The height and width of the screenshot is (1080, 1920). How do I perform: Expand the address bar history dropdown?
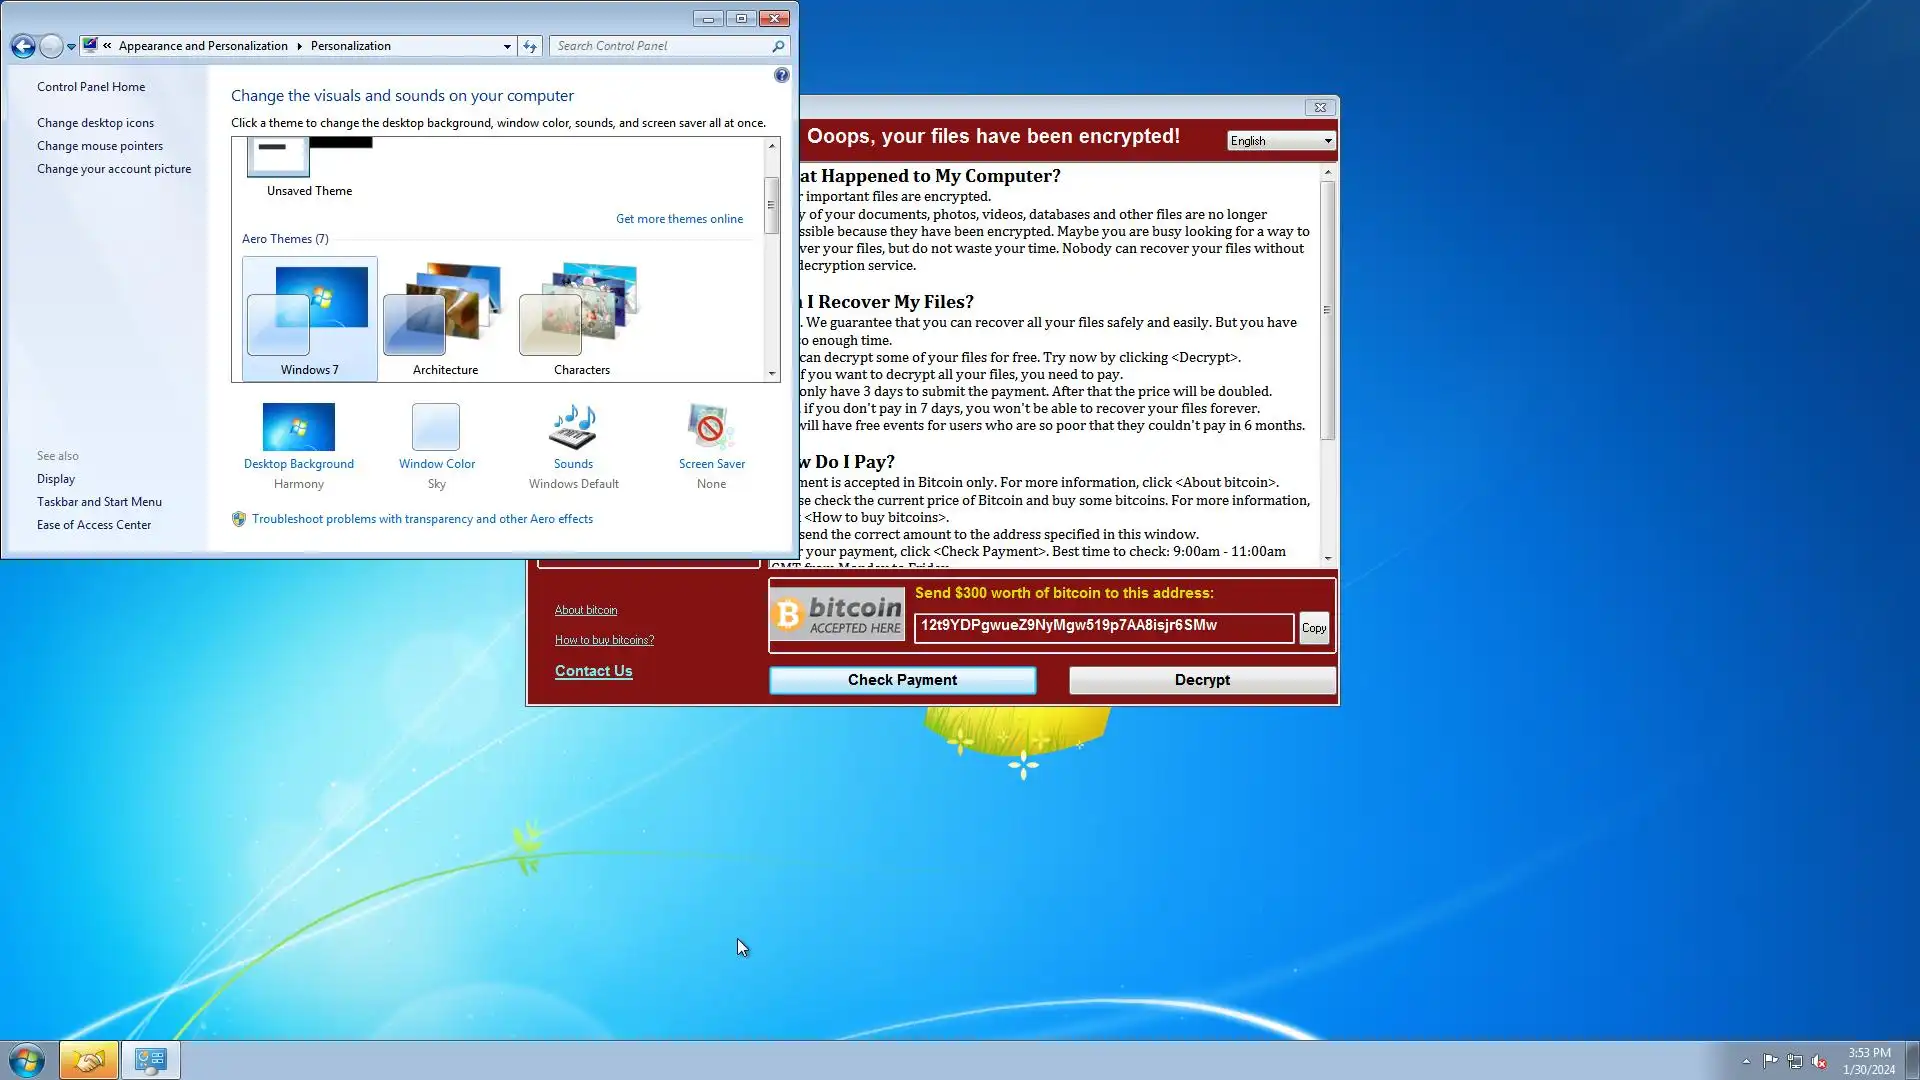507,46
